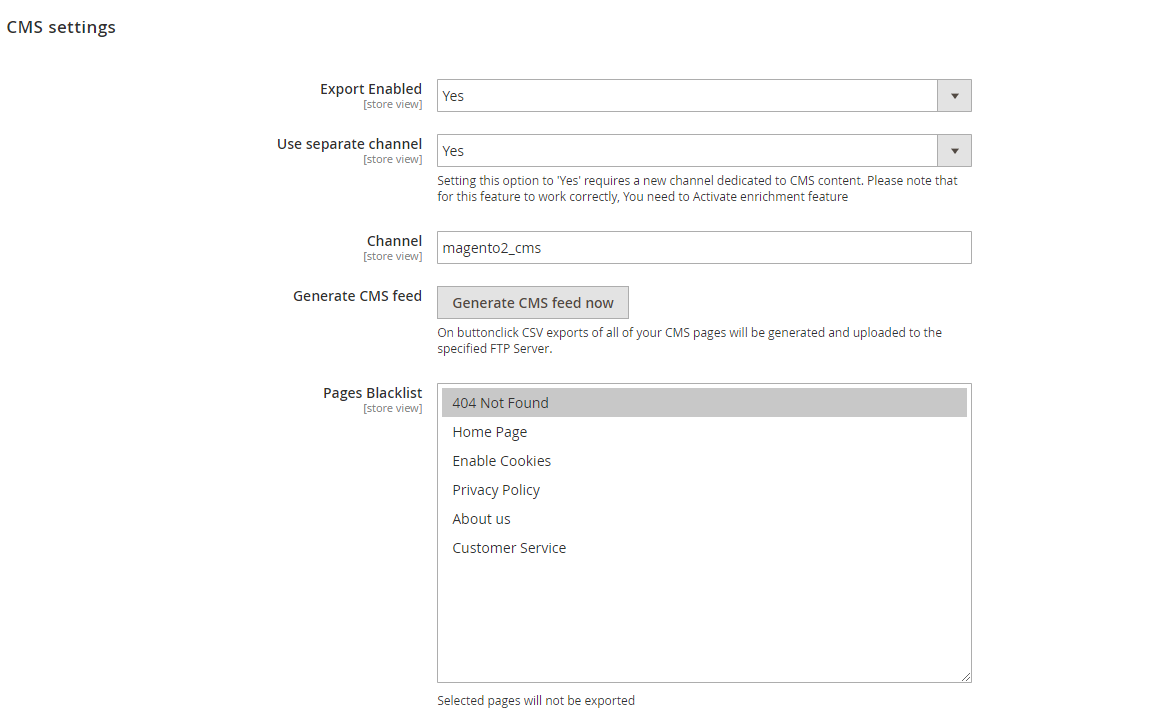This screenshot has width=1165, height=727.
Task: Click the Generate CMS feed label
Action: 357,295
